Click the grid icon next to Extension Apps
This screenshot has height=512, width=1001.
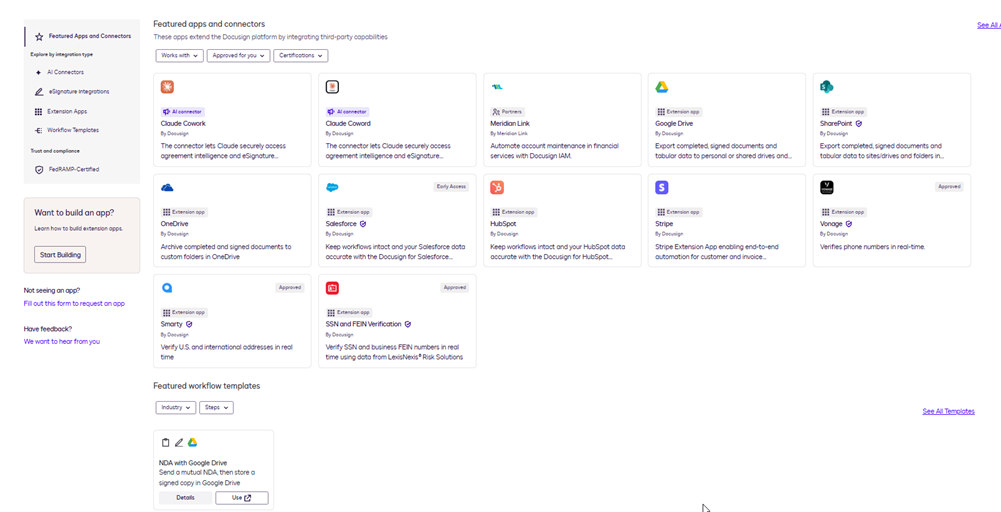39,112
